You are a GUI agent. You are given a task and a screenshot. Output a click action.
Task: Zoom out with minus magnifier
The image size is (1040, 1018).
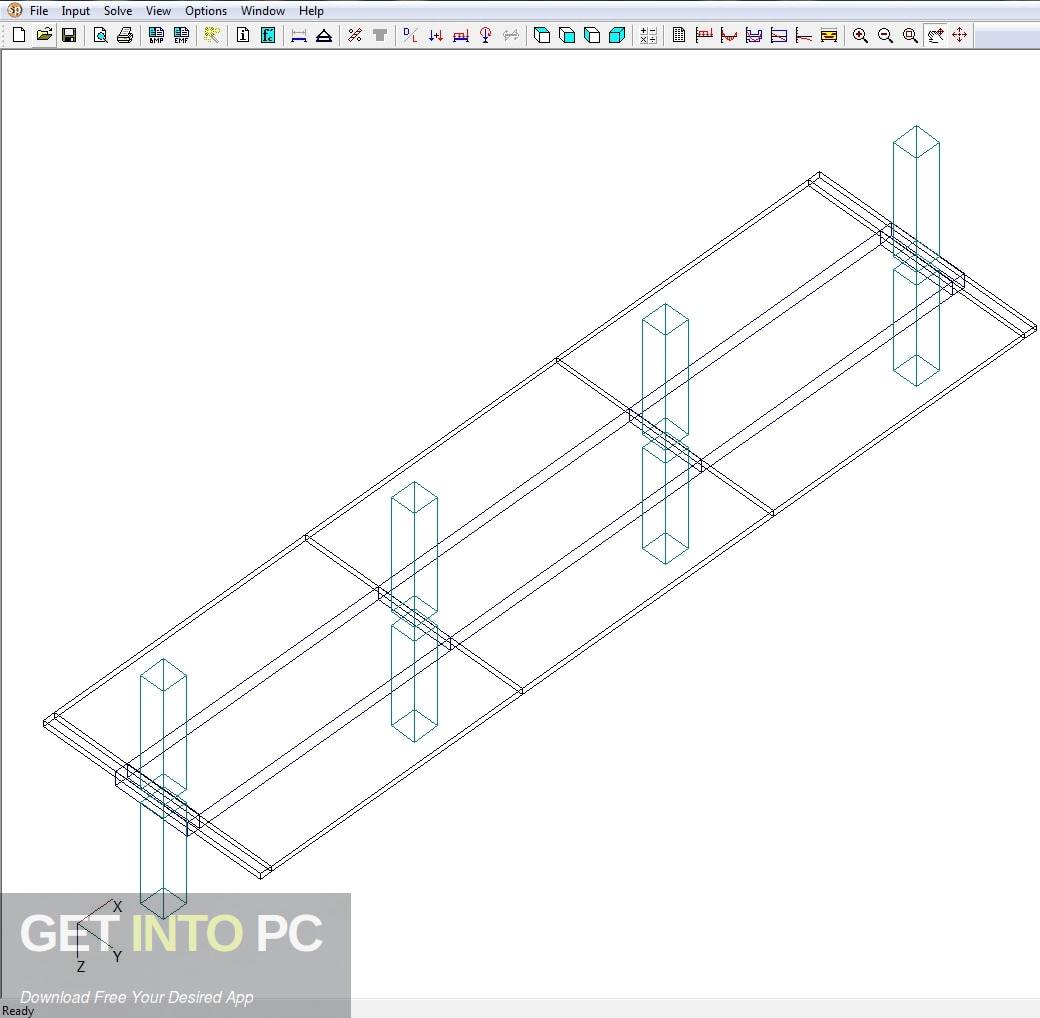point(885,35)
